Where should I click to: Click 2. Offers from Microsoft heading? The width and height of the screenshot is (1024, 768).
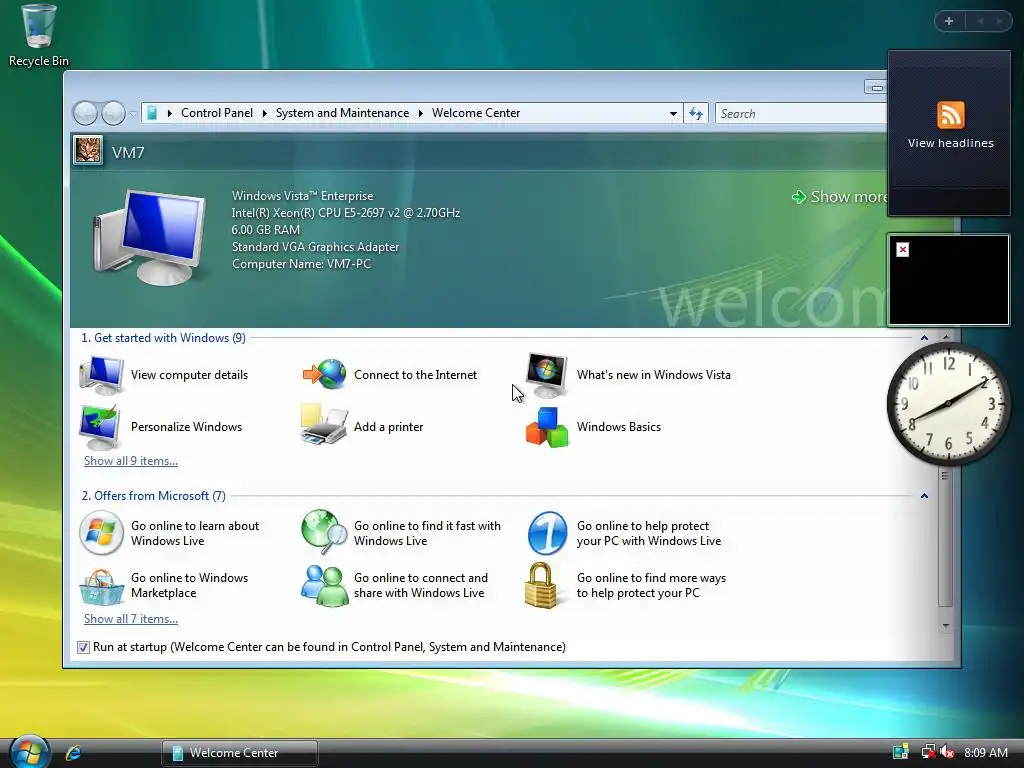coord(153,496)
